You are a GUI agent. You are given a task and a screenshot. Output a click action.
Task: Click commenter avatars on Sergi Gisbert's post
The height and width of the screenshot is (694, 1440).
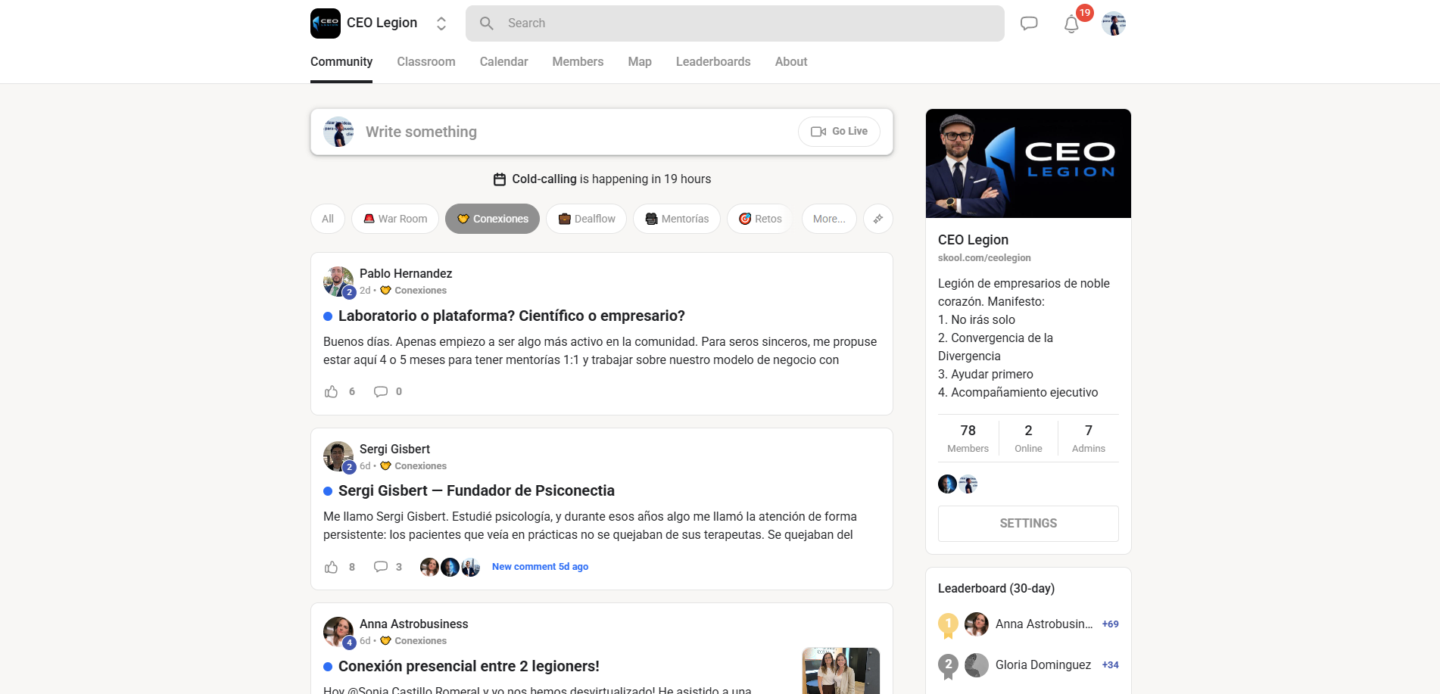[450, 567]
